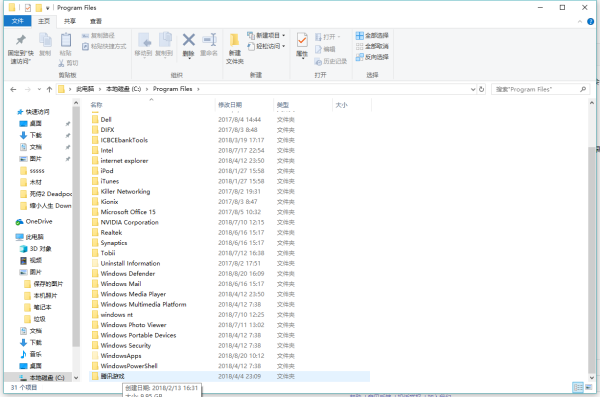Expand the address bar history dropdown
Screen dimensions: 600x397
pyautogui.click(x=473, y=89)
